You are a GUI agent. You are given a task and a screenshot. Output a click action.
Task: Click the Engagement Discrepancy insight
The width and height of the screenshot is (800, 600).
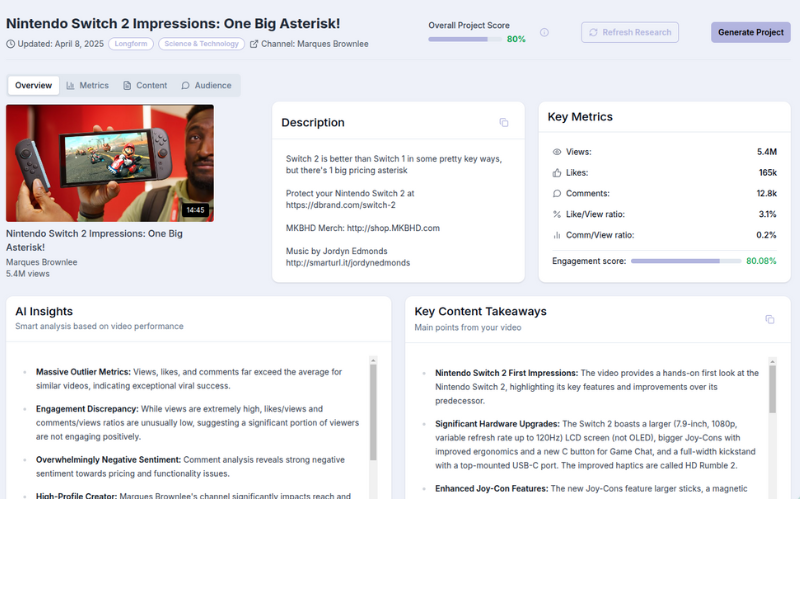pos(197,423)
